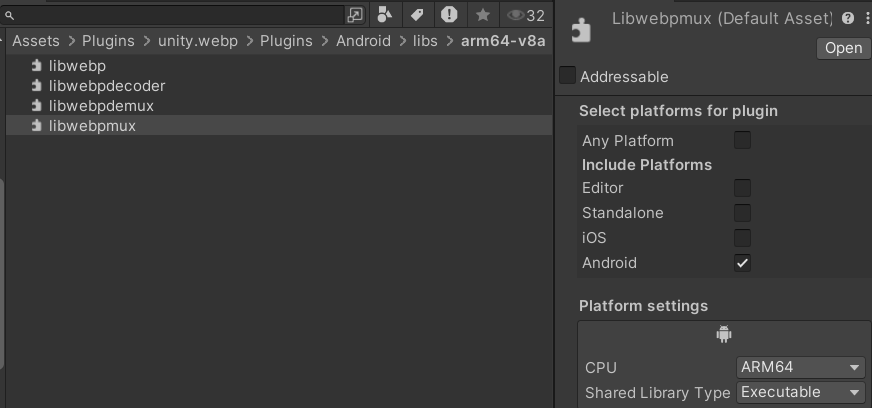872x408 pixels.
Task: Filter project search by type icon
Action: coord(385,14)
